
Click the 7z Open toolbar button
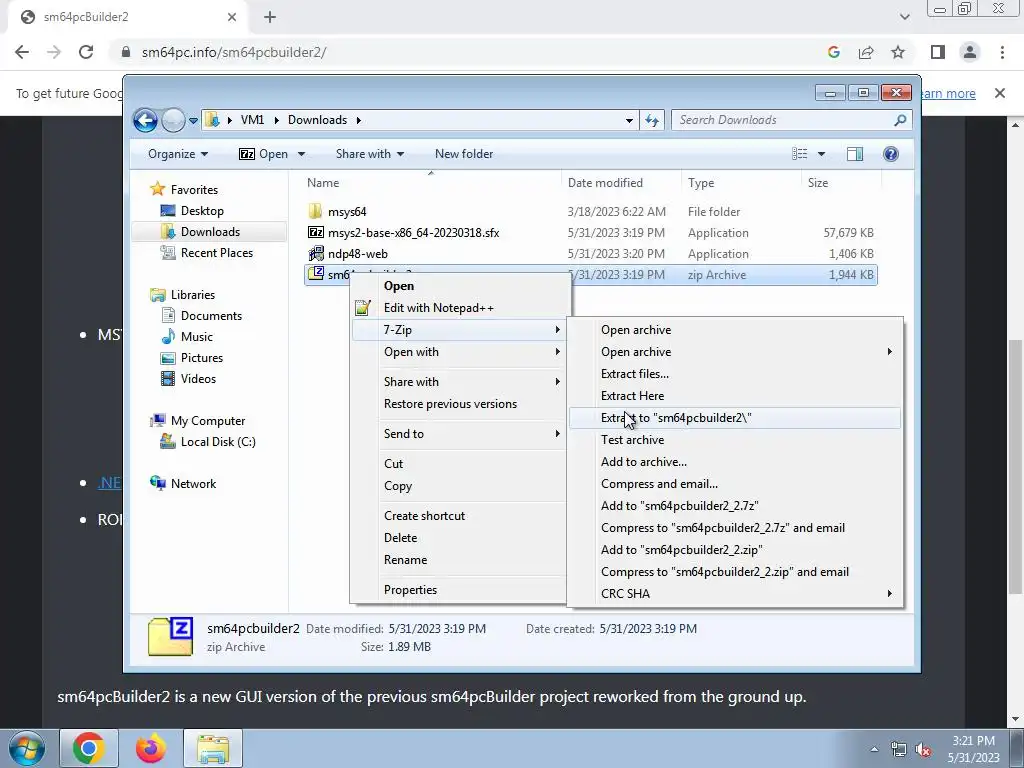pos(263,154)
